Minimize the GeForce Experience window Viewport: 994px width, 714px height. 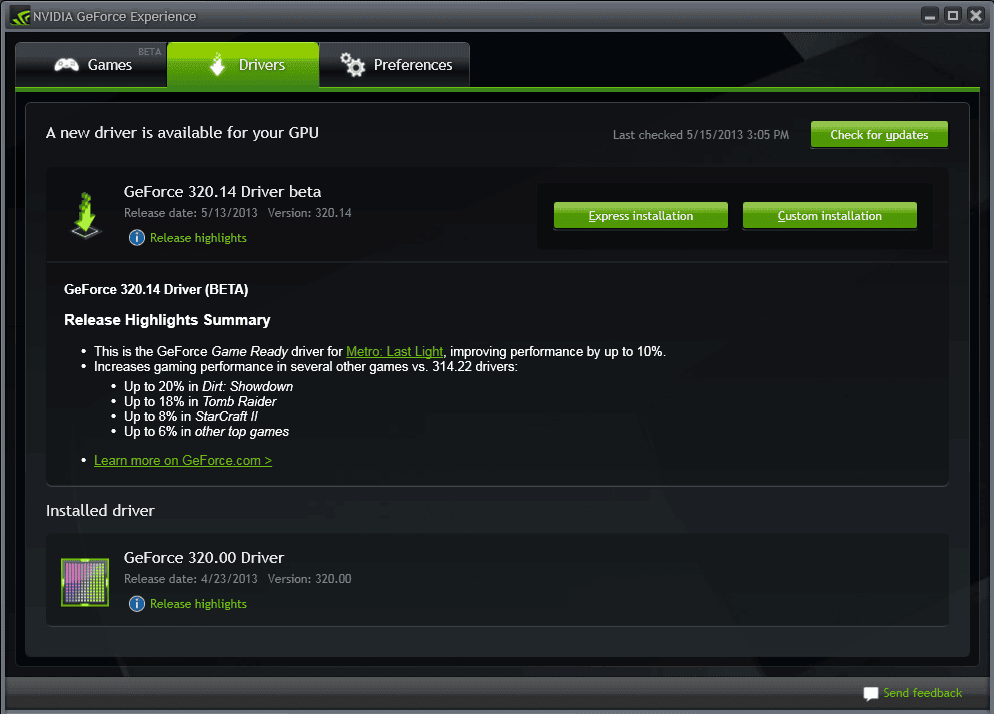pyautogui.click(x=930, y=16)
